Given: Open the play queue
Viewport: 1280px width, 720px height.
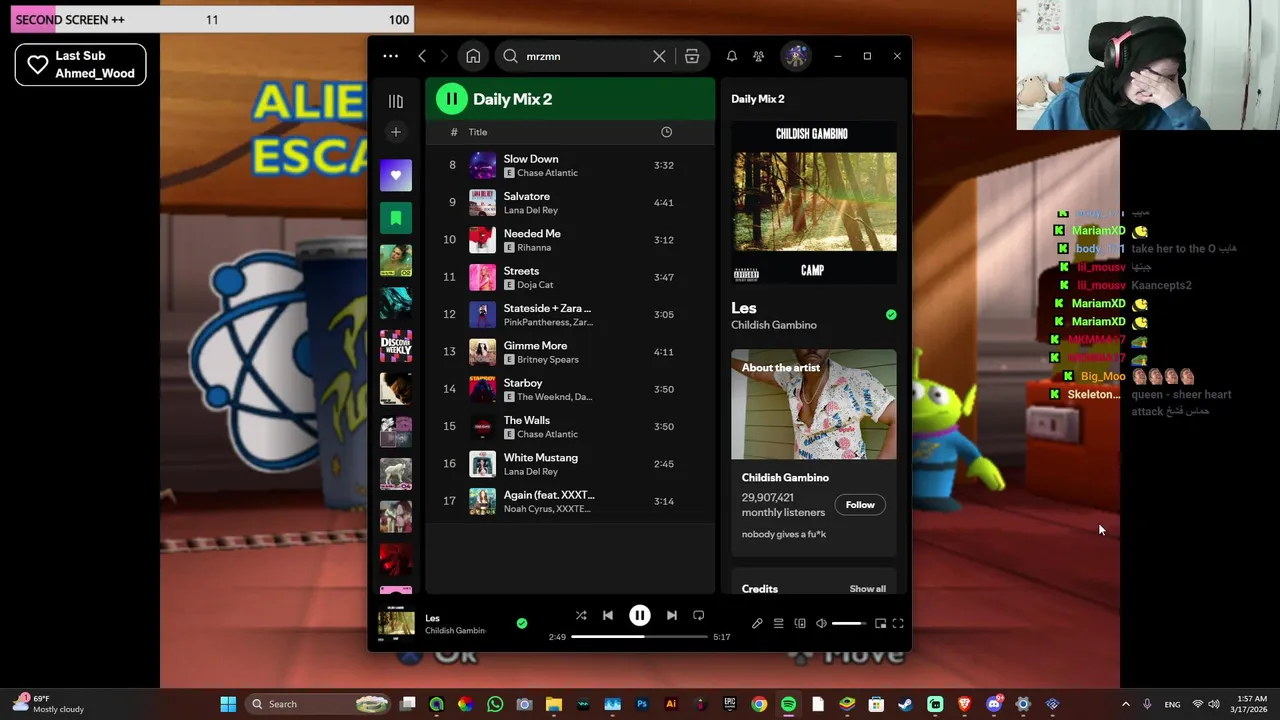Looking at the screenshot, I should point(778,623).
